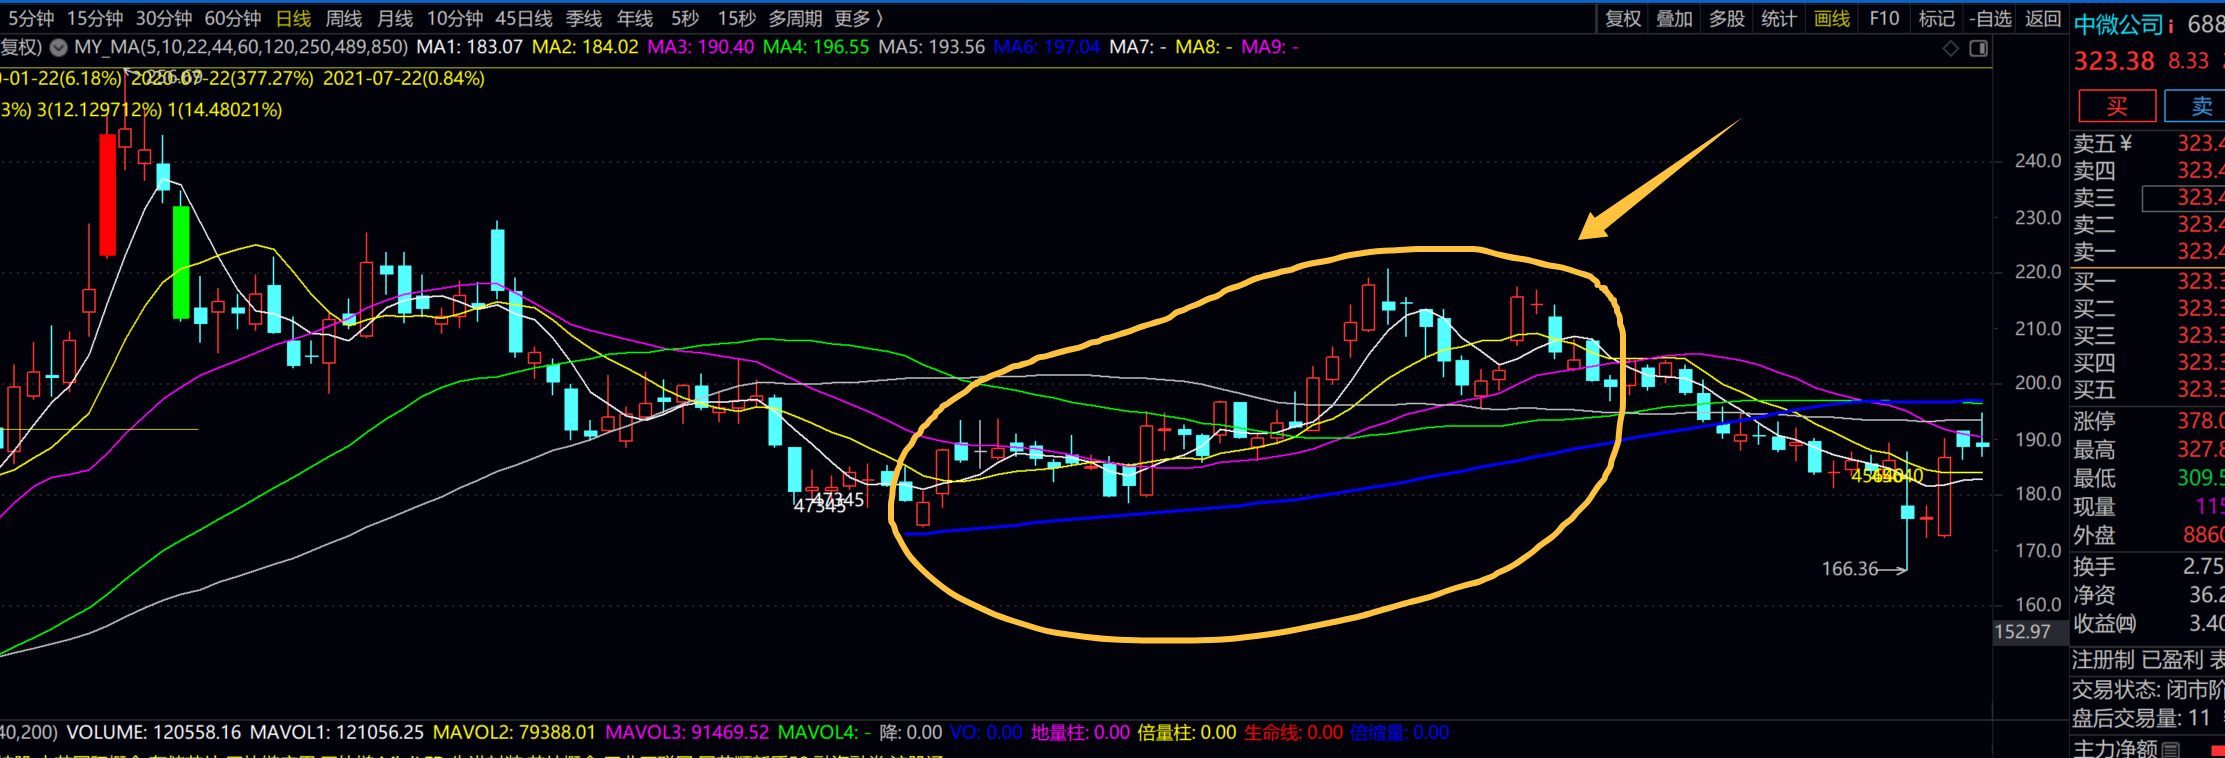
Task: Switch to the 周线 weekly chart tab
Action: [x=344, y=18]
